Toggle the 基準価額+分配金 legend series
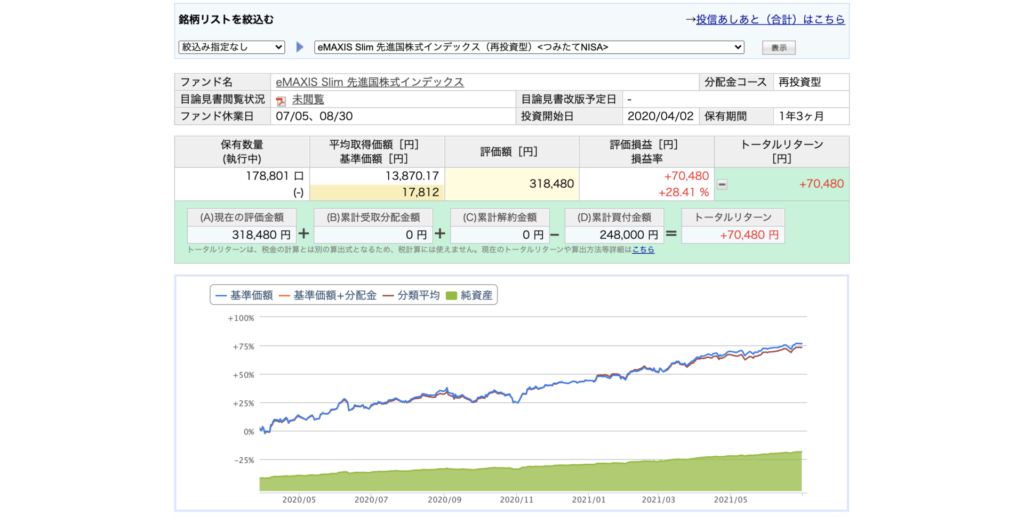The height and width of the screenshot is (516, 1024). pos(328,295)
